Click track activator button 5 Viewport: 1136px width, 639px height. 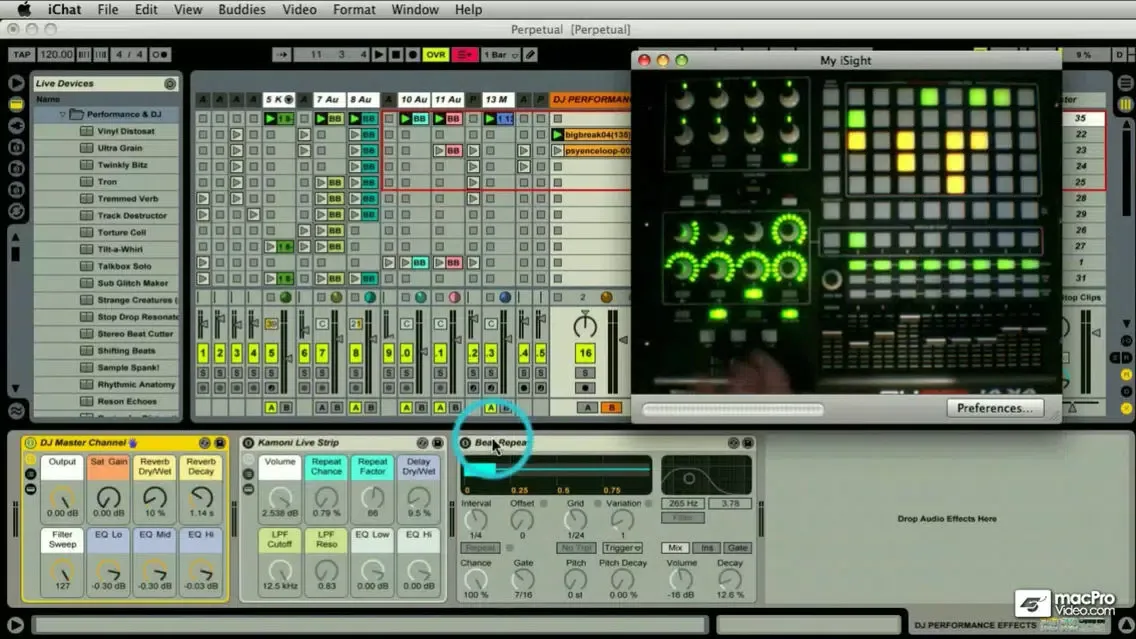[x=271, y=354]
